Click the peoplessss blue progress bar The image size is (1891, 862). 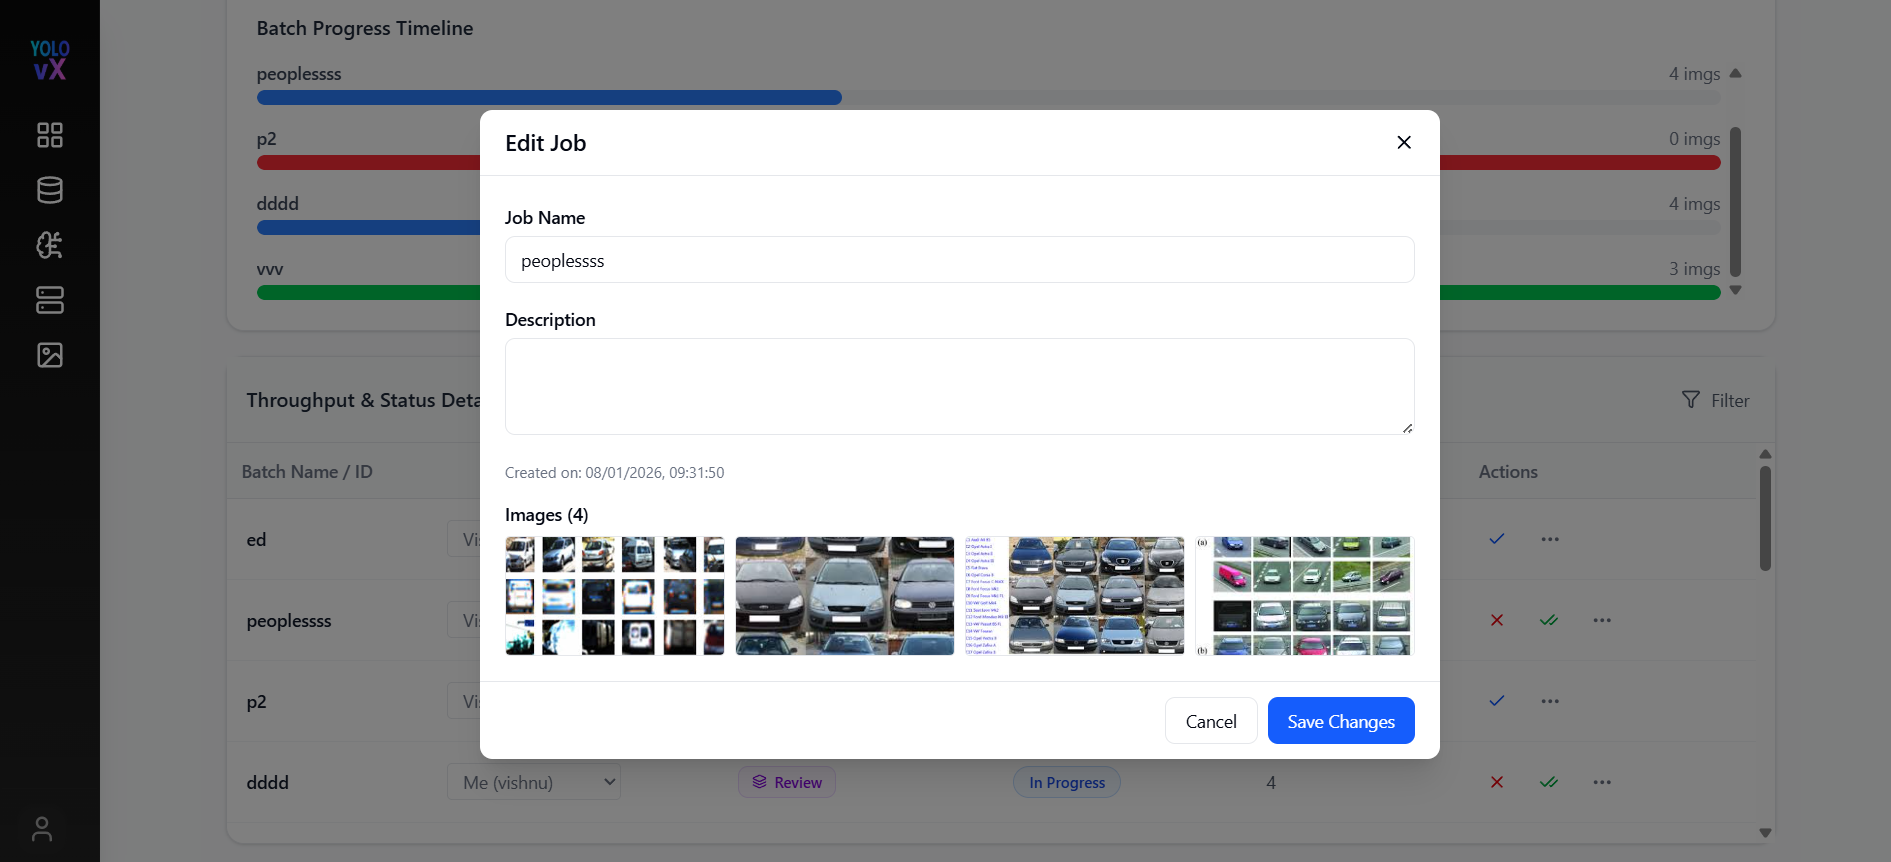[x=549, y=98]
